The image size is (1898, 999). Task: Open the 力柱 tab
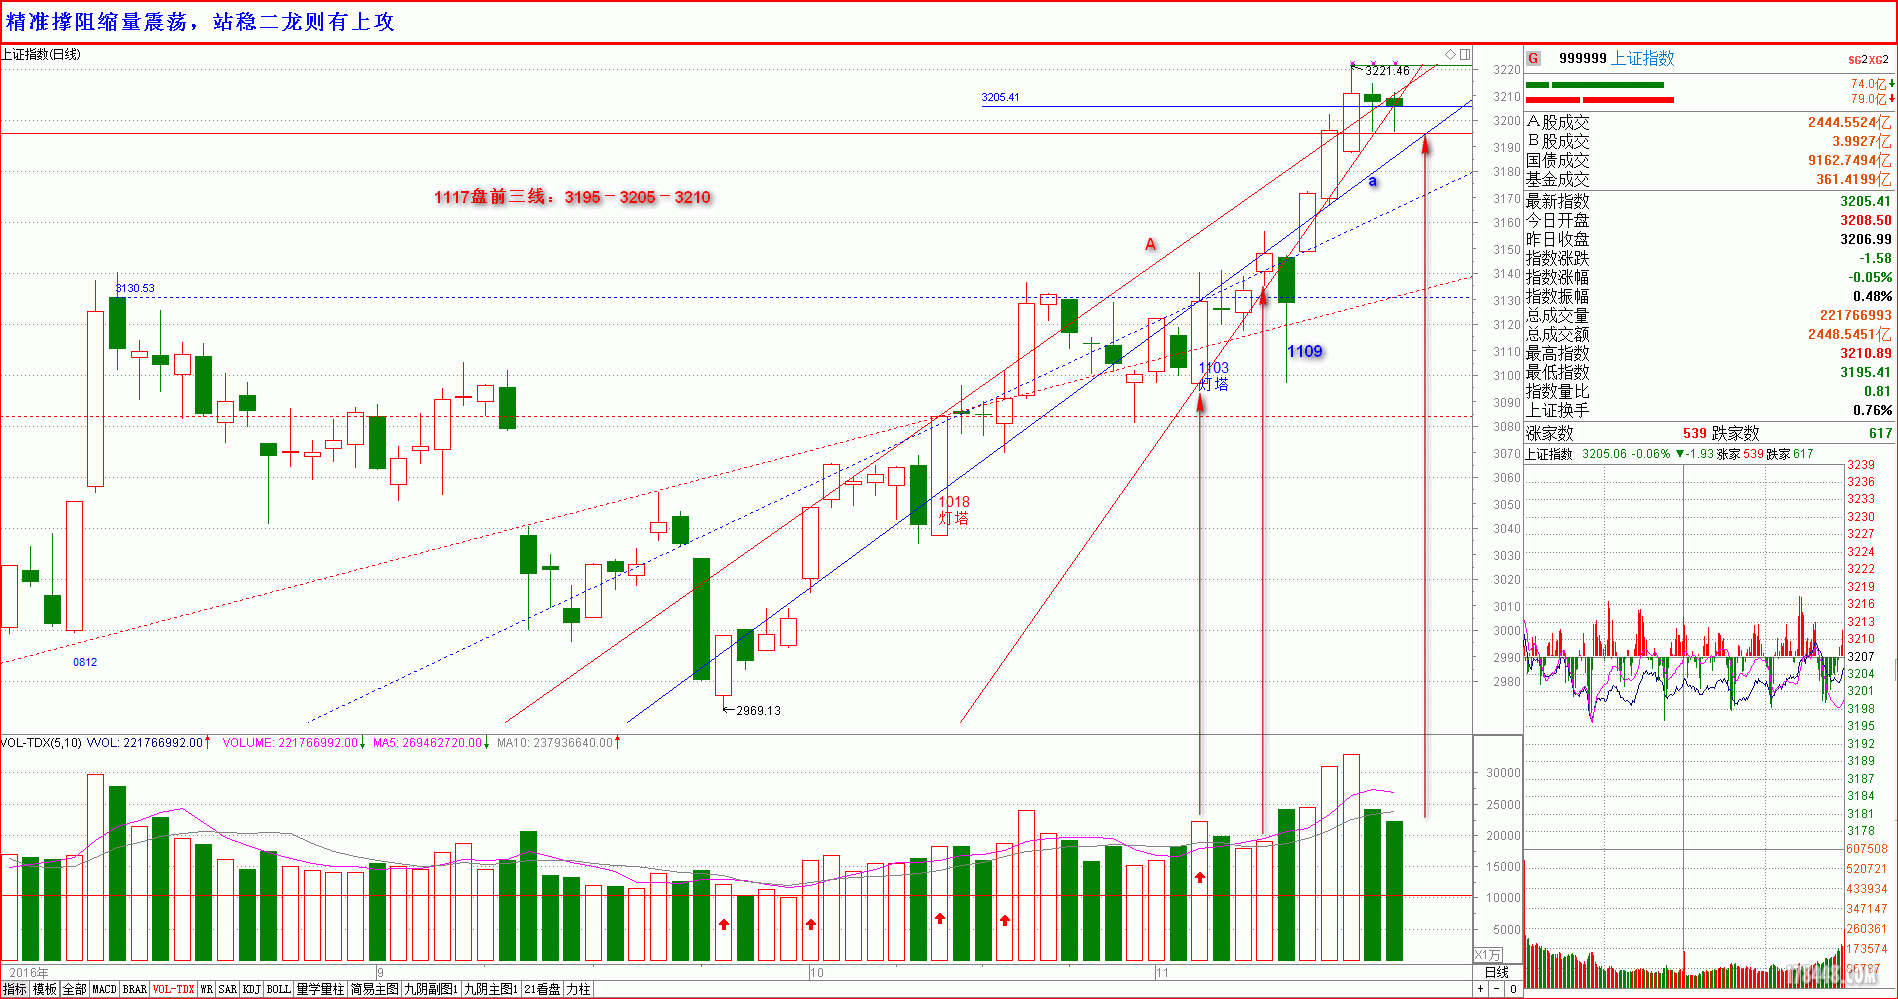(x=578, y=989)
